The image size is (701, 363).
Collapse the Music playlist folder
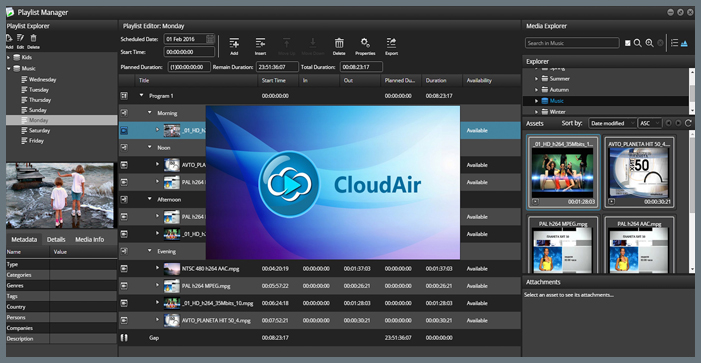[8, 68]
